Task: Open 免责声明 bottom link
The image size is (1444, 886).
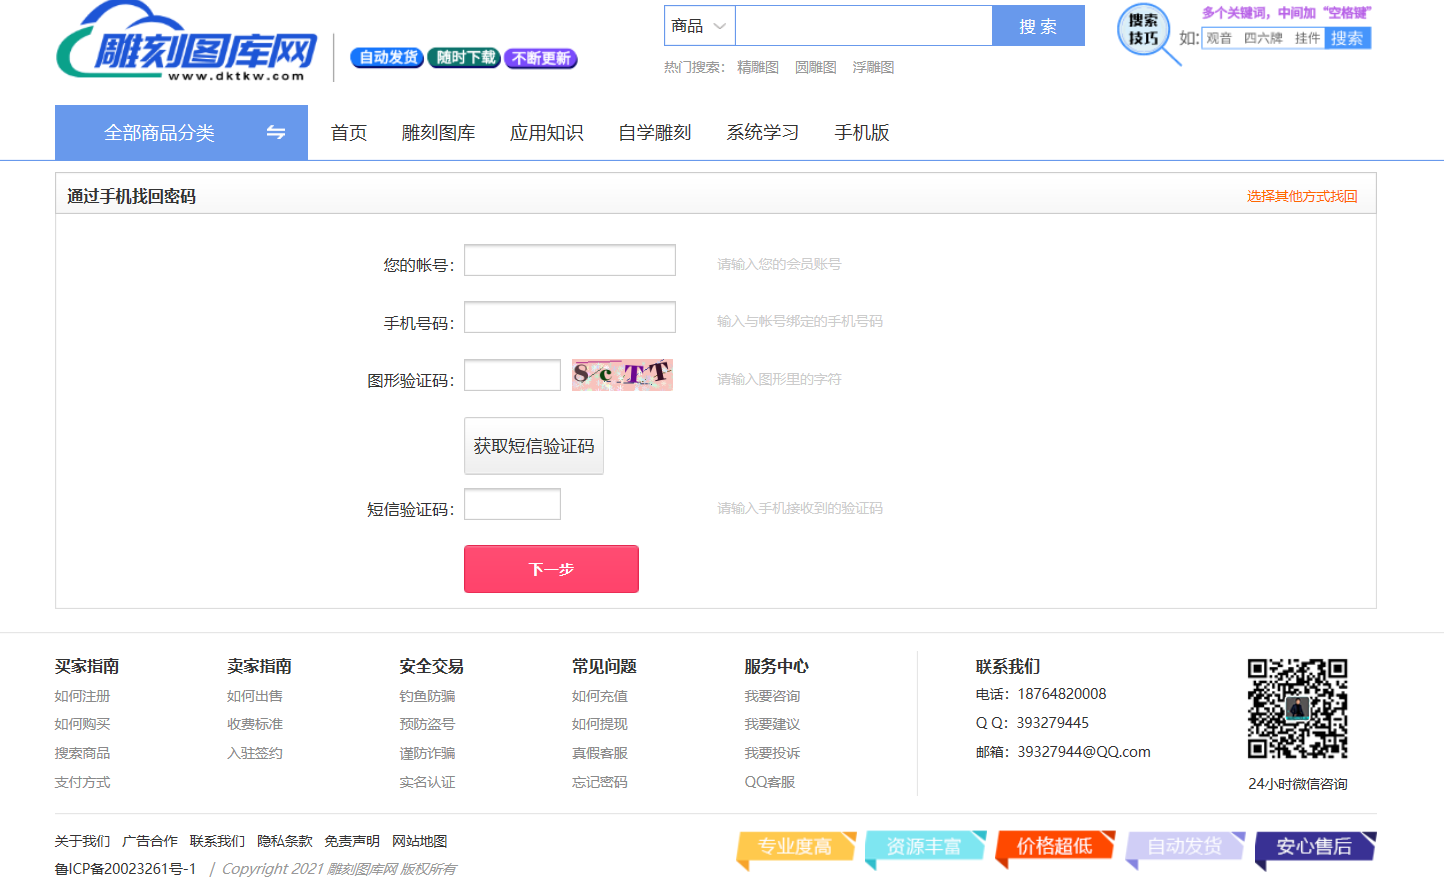Action: [x=352, y=841]
